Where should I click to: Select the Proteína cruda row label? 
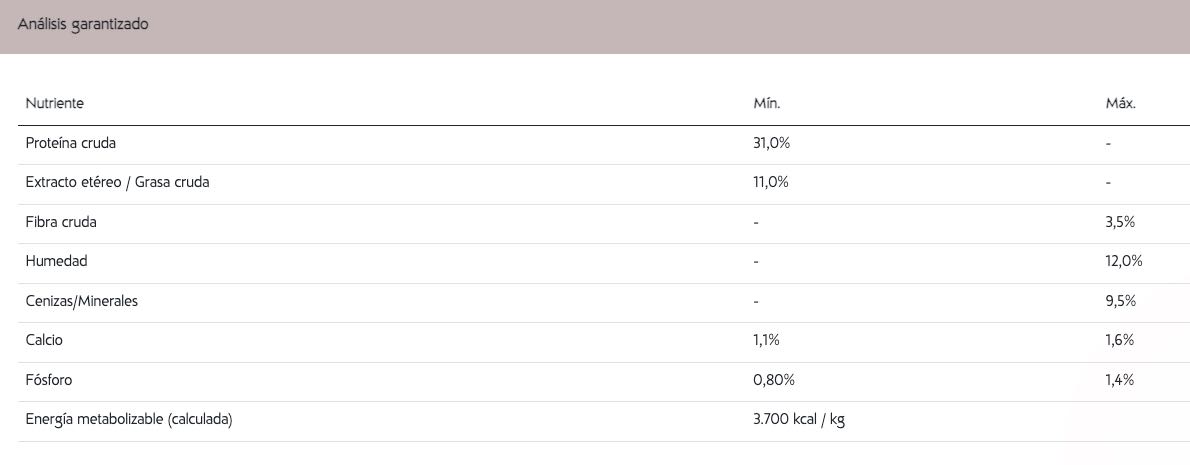71,143
